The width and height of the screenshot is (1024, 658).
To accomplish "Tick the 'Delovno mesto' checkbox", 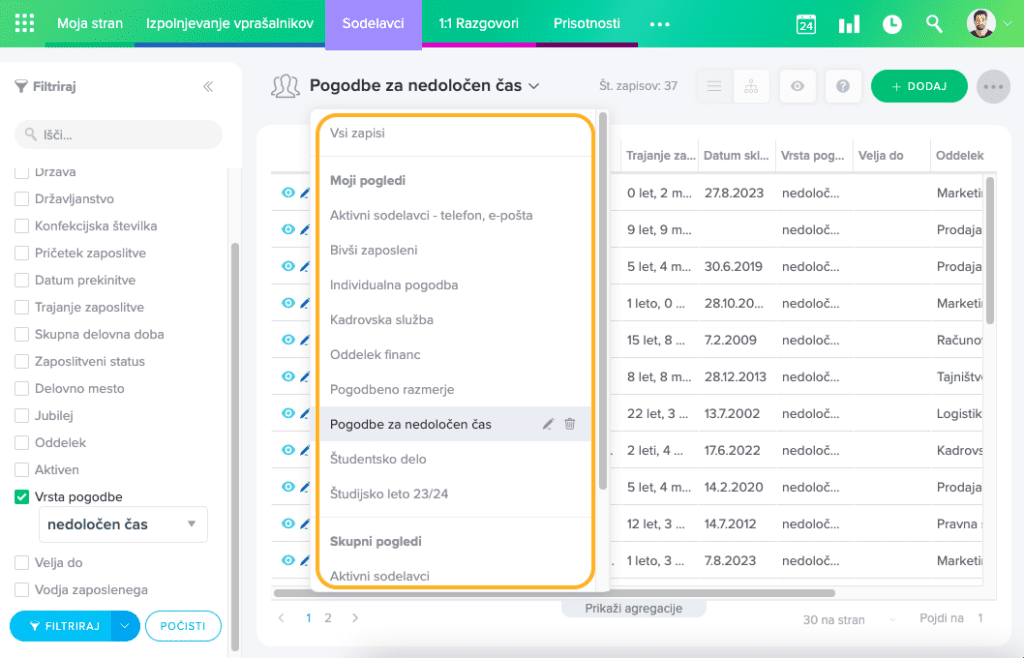I will coord(22,389).
